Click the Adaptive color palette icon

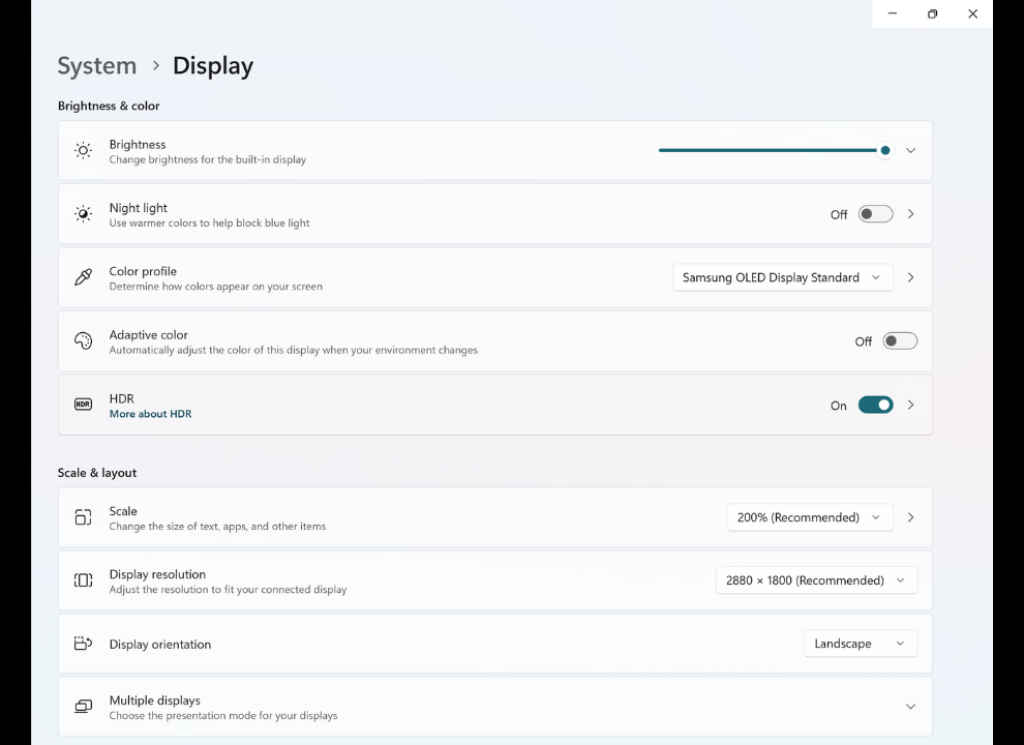pyautogui.click(x=83, y=340)
